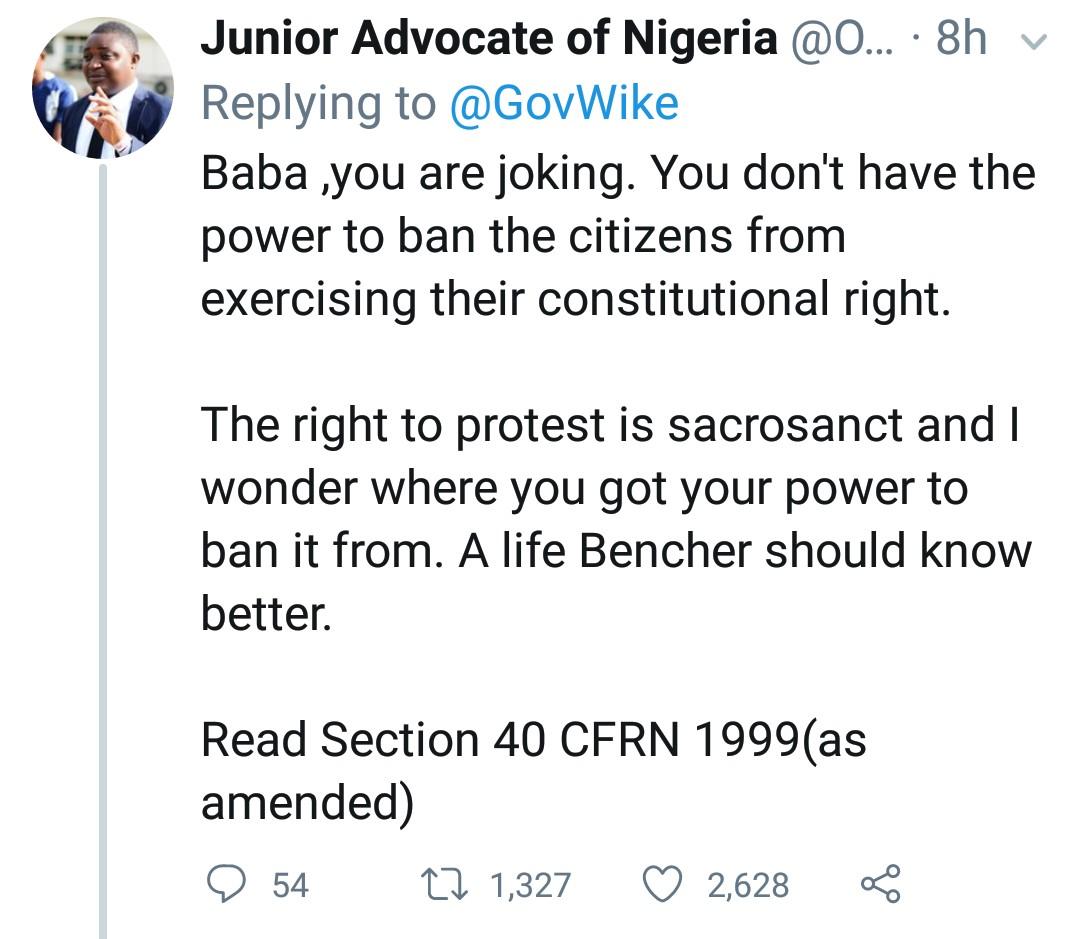Screen dimensions: 1080x939
Task: Open the share icon for this tweet
Action: [x=880, y=884]
